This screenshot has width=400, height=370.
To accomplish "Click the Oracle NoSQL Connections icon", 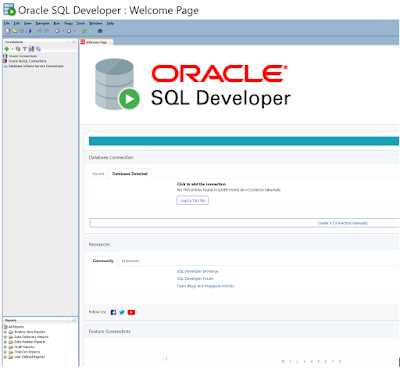I will (5, 61).
